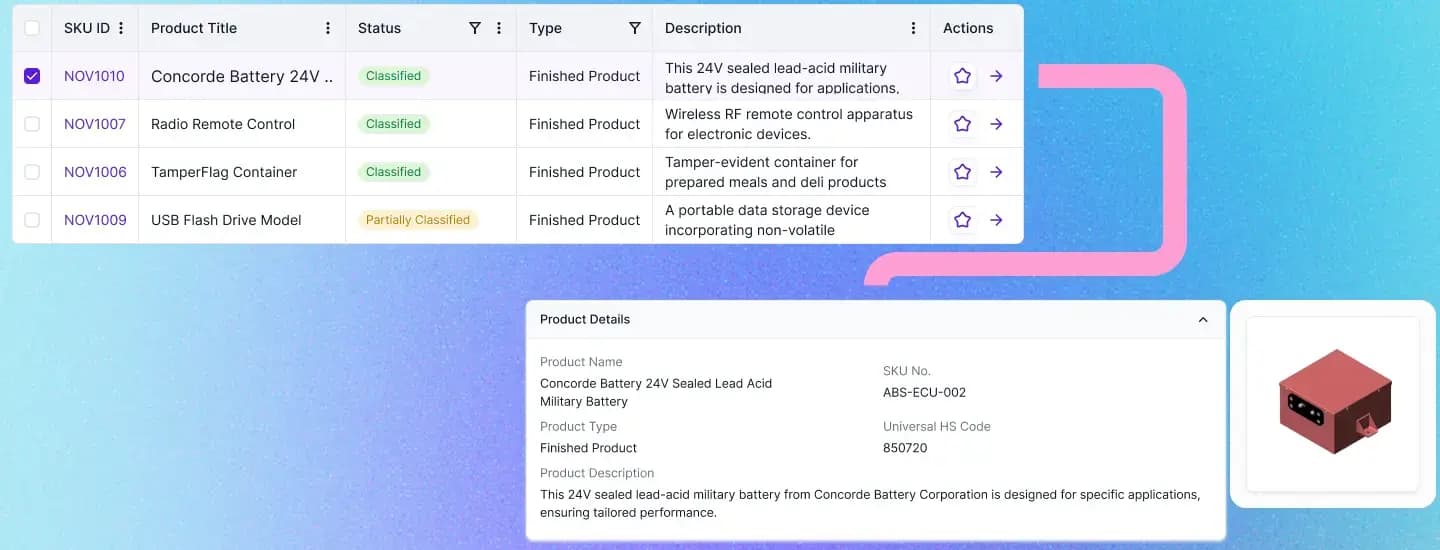
Task: Open SKU link NOV1009
Action: point(95,220)
